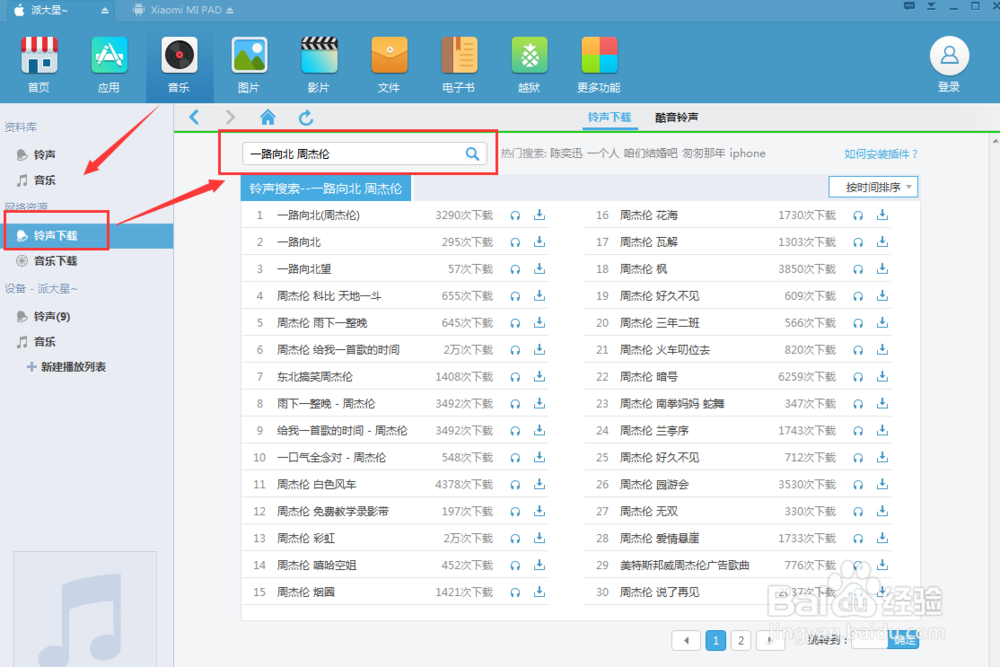
Task: Click the 跳转到 page number field
Action: (869, 640)
